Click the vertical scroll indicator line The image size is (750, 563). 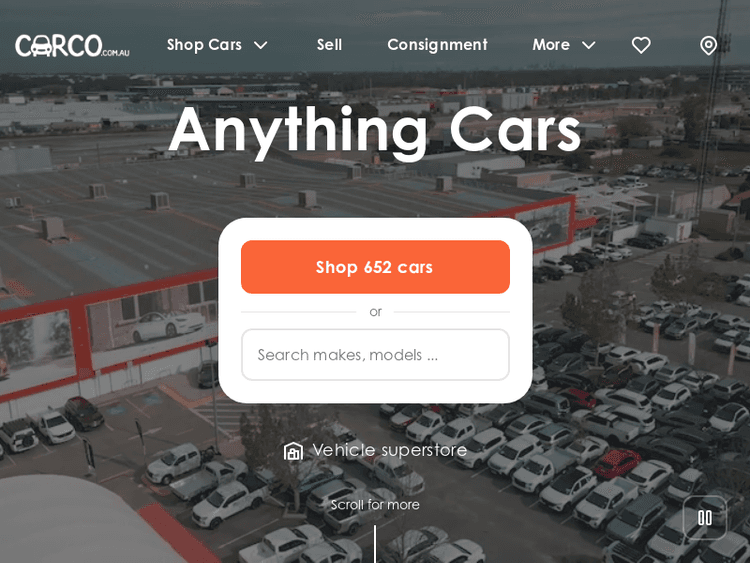click(x=375, y=544)
